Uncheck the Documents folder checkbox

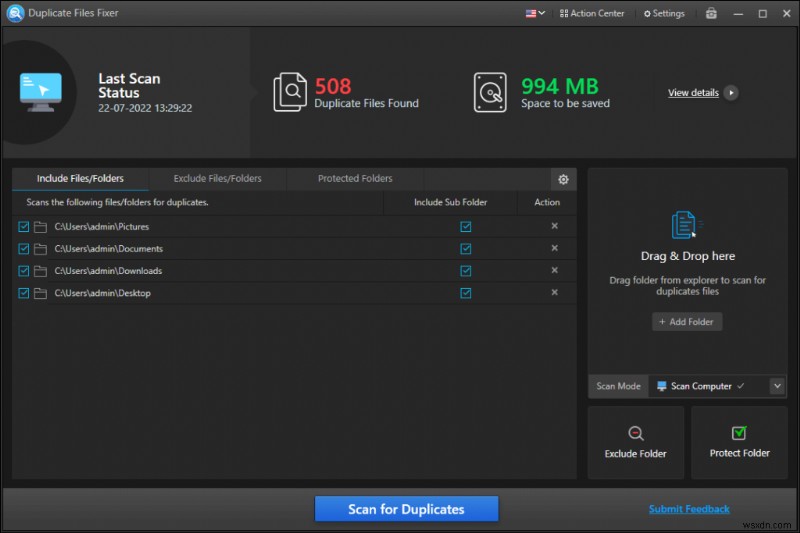[23, 249]
